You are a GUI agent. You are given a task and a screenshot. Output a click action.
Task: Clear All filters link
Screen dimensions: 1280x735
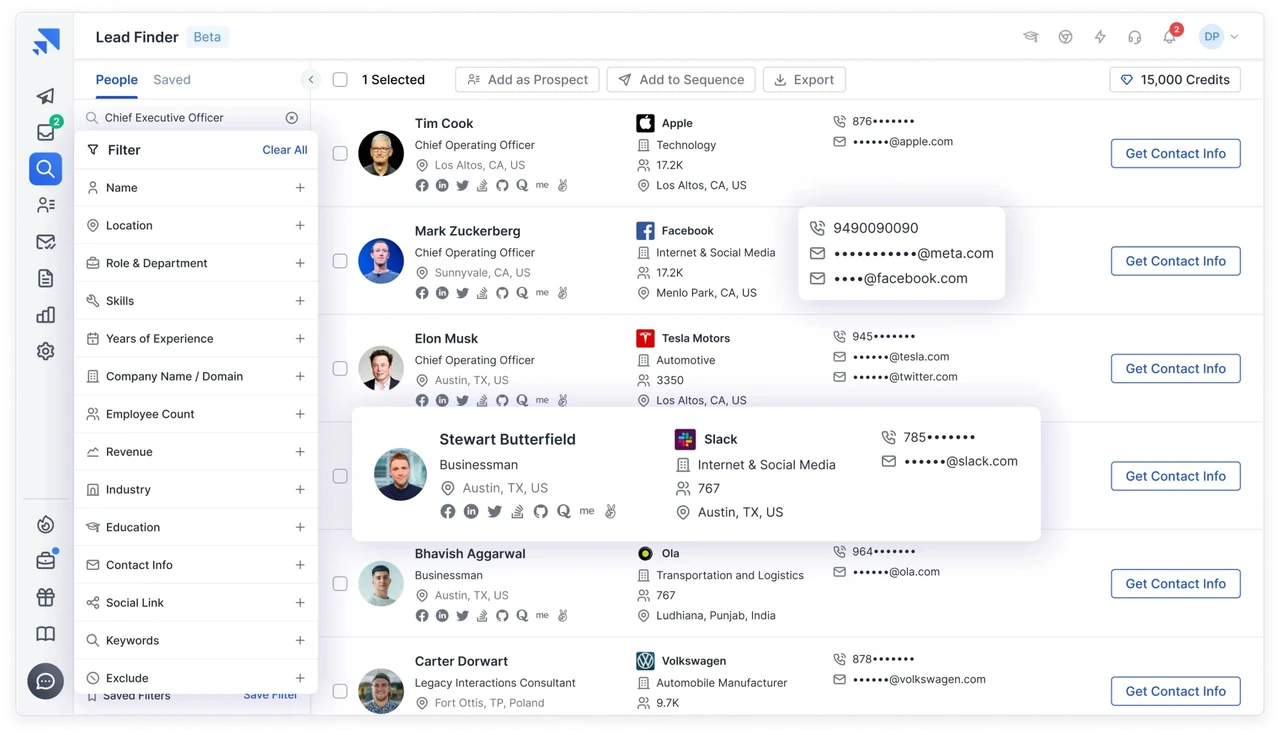pos(285,150)
